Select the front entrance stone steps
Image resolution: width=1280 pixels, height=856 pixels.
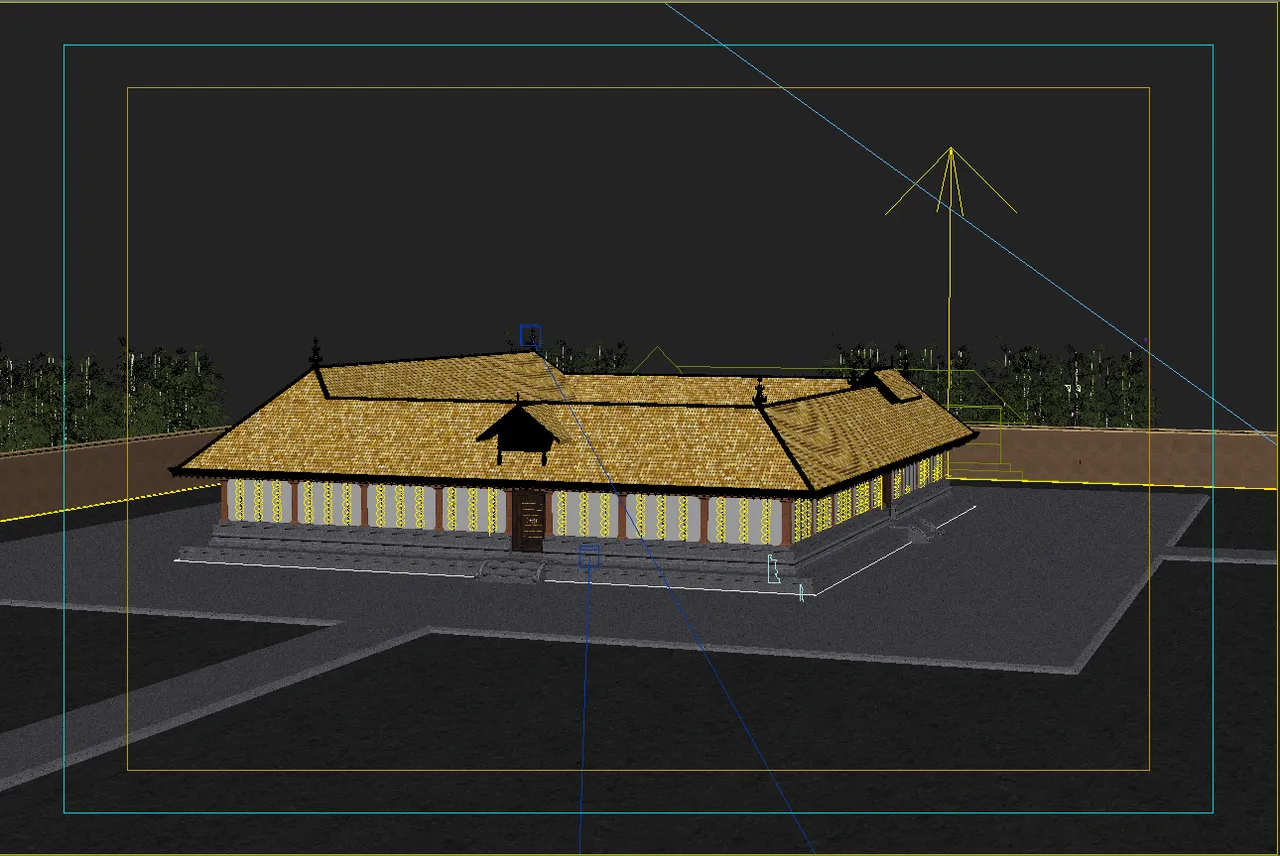point(512,570)
